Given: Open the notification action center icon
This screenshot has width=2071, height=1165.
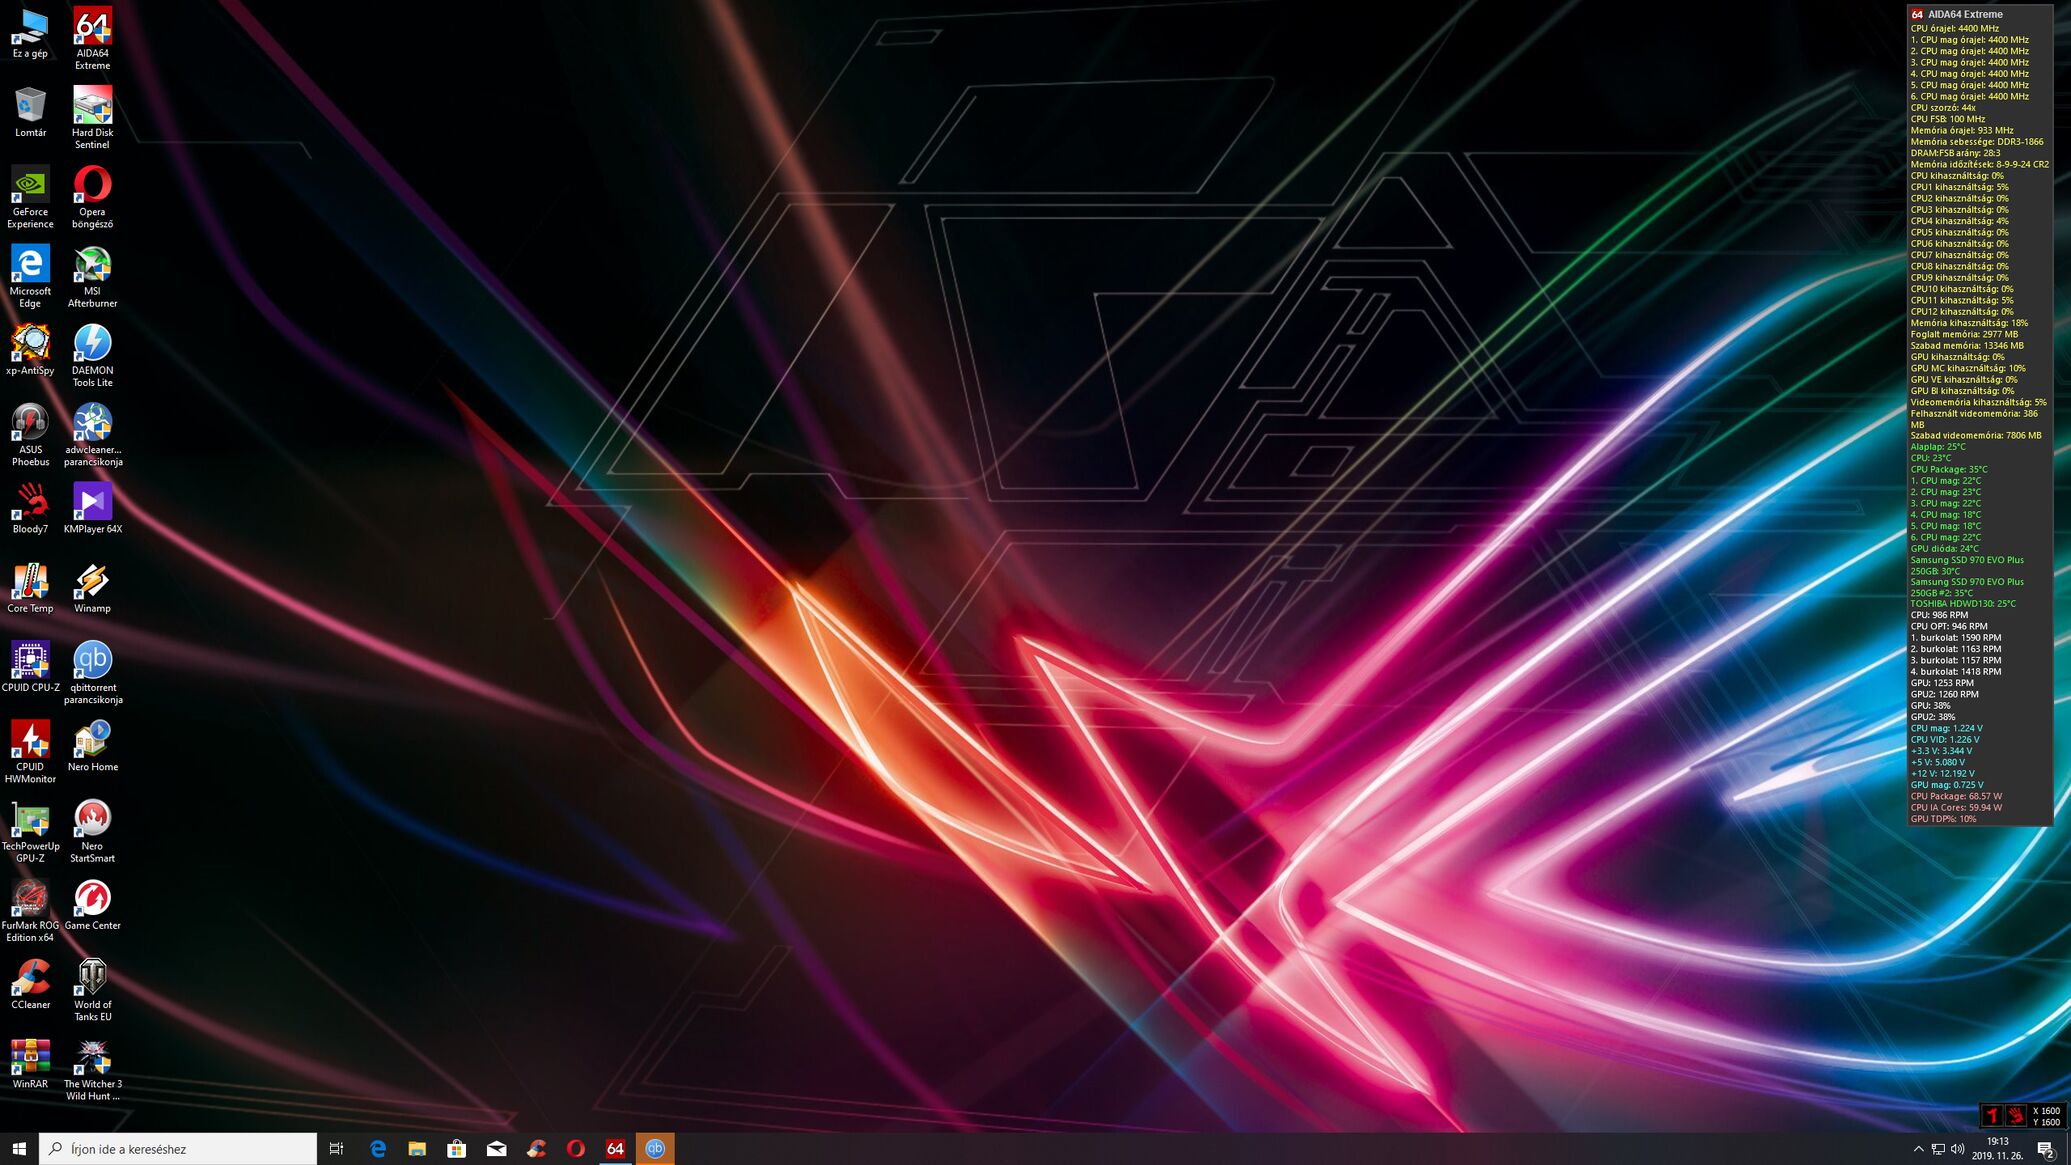Looking at the screenshot, I should click(x=2045, y=1149).
